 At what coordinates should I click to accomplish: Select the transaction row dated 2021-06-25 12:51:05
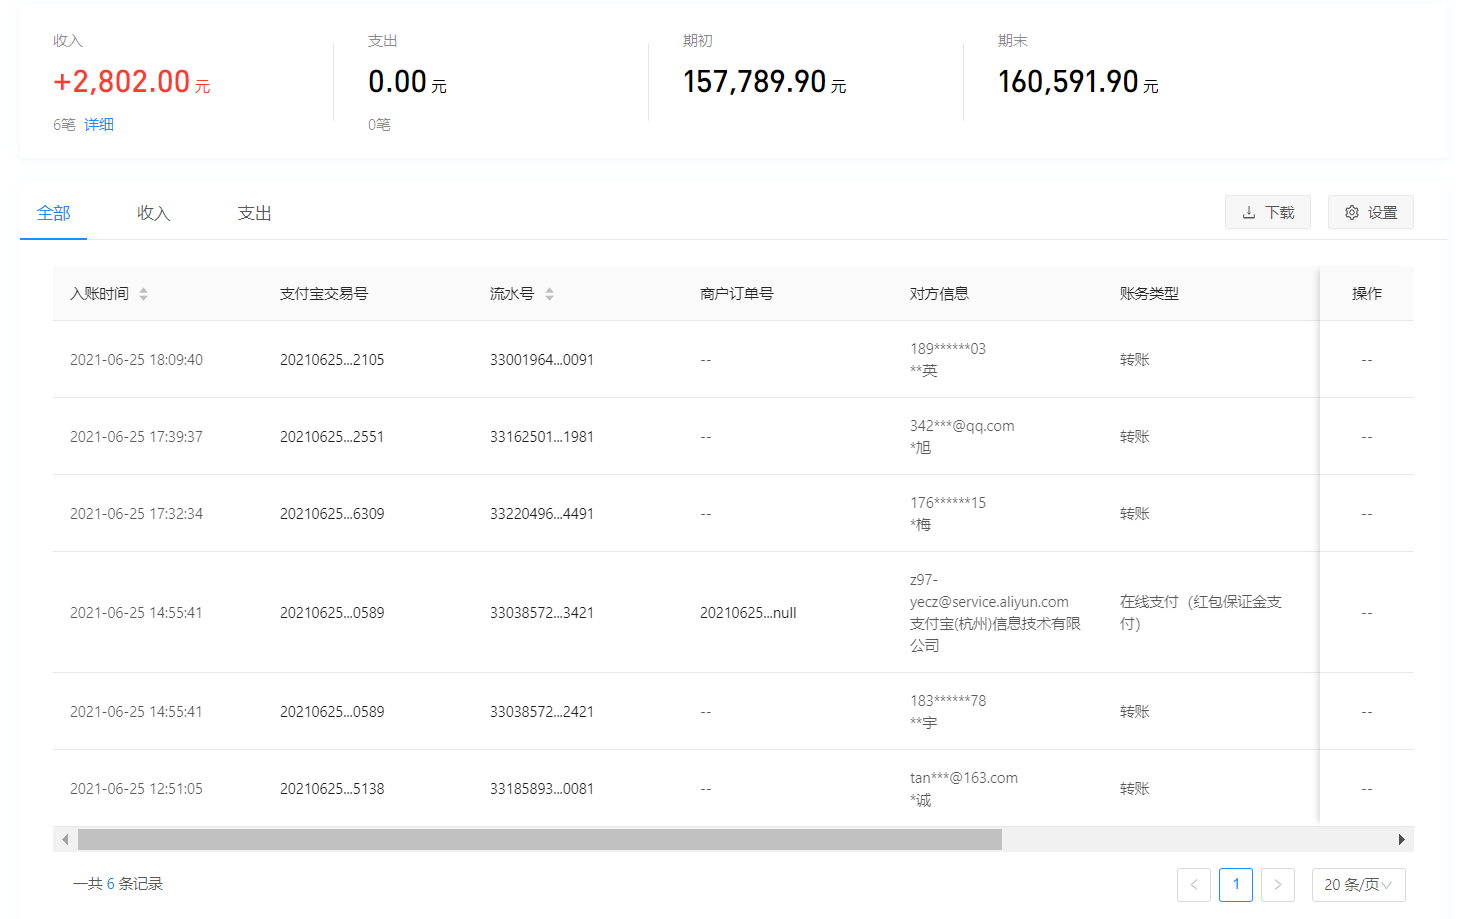click(500, 788)
